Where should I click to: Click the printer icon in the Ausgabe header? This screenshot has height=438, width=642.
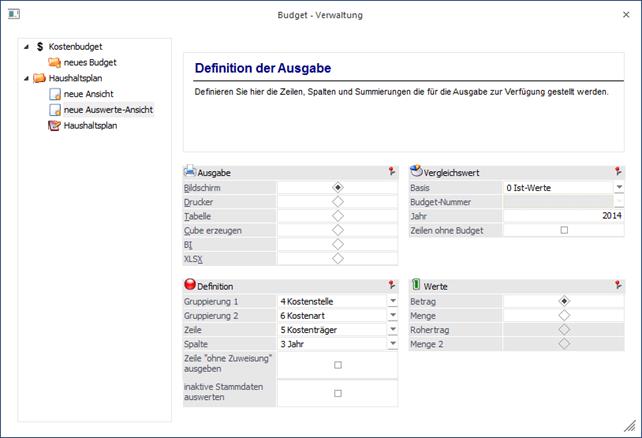pyautogui.click(x=190, y=172)
